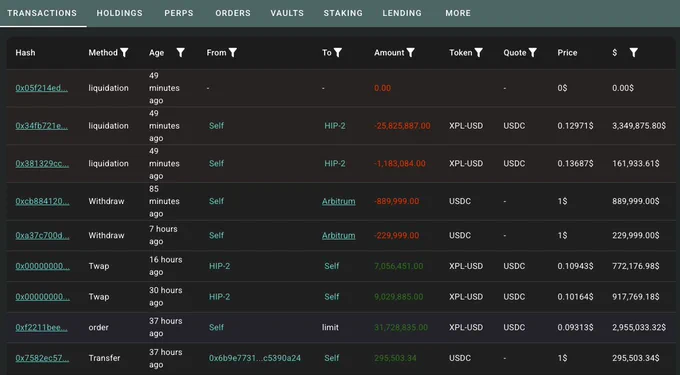Open transaction hash 0x381329cc...
The width and height of the screenshot is (680, 375).
(x=42, y=163)
